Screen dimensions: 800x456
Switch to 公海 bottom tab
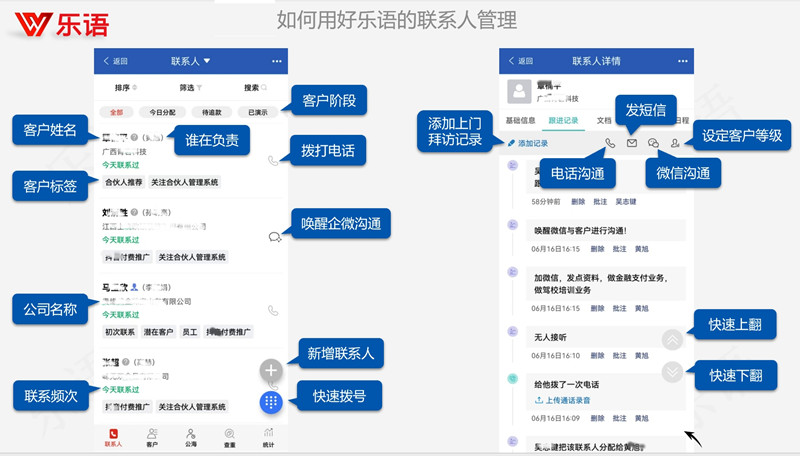click(x=191, y=438)
